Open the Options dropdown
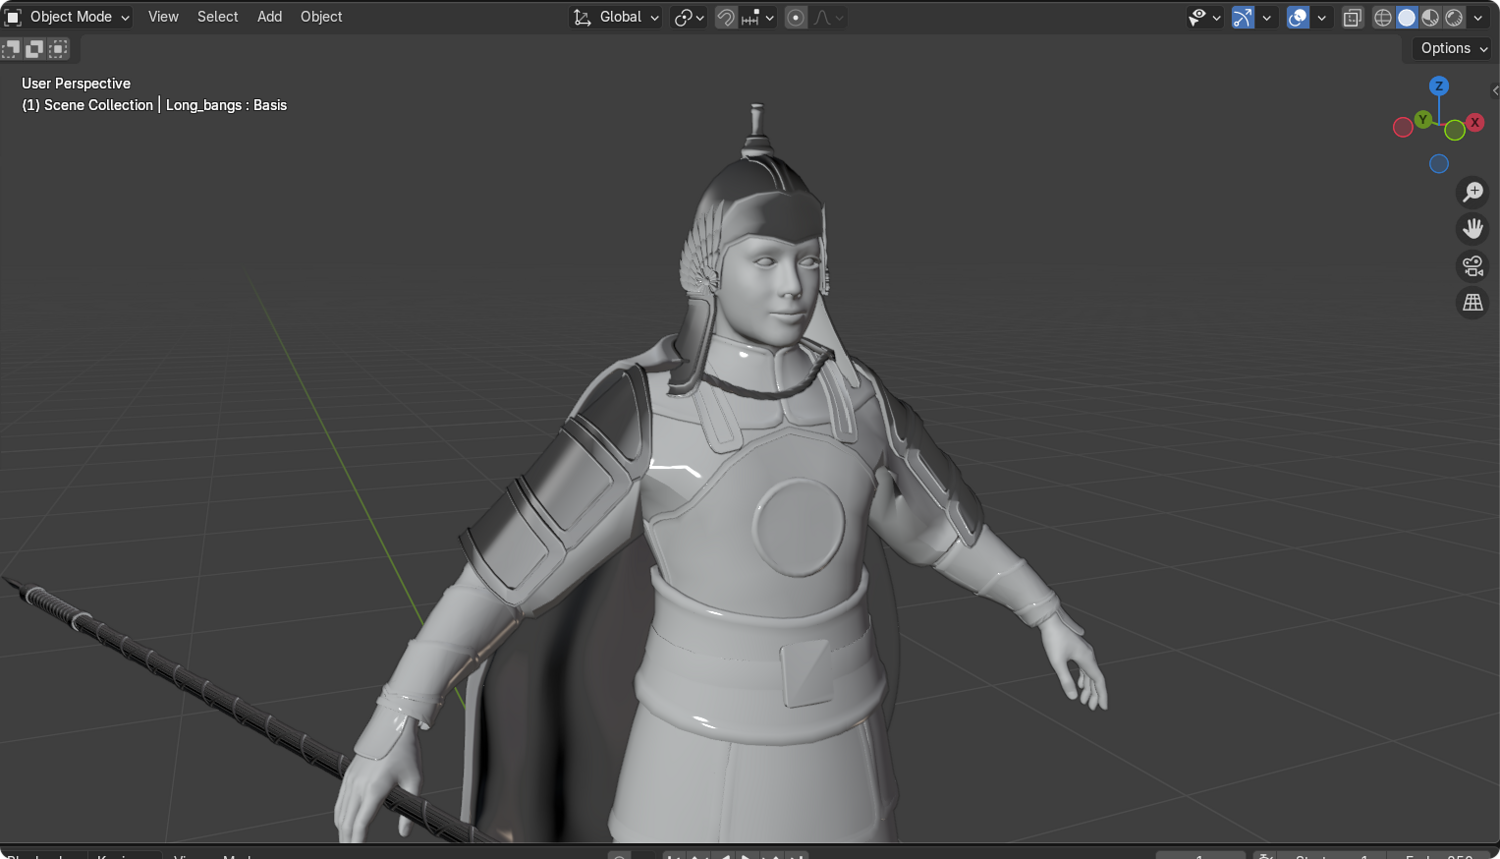This screenshot has height=859, width=1500. tap(1453, 48)
